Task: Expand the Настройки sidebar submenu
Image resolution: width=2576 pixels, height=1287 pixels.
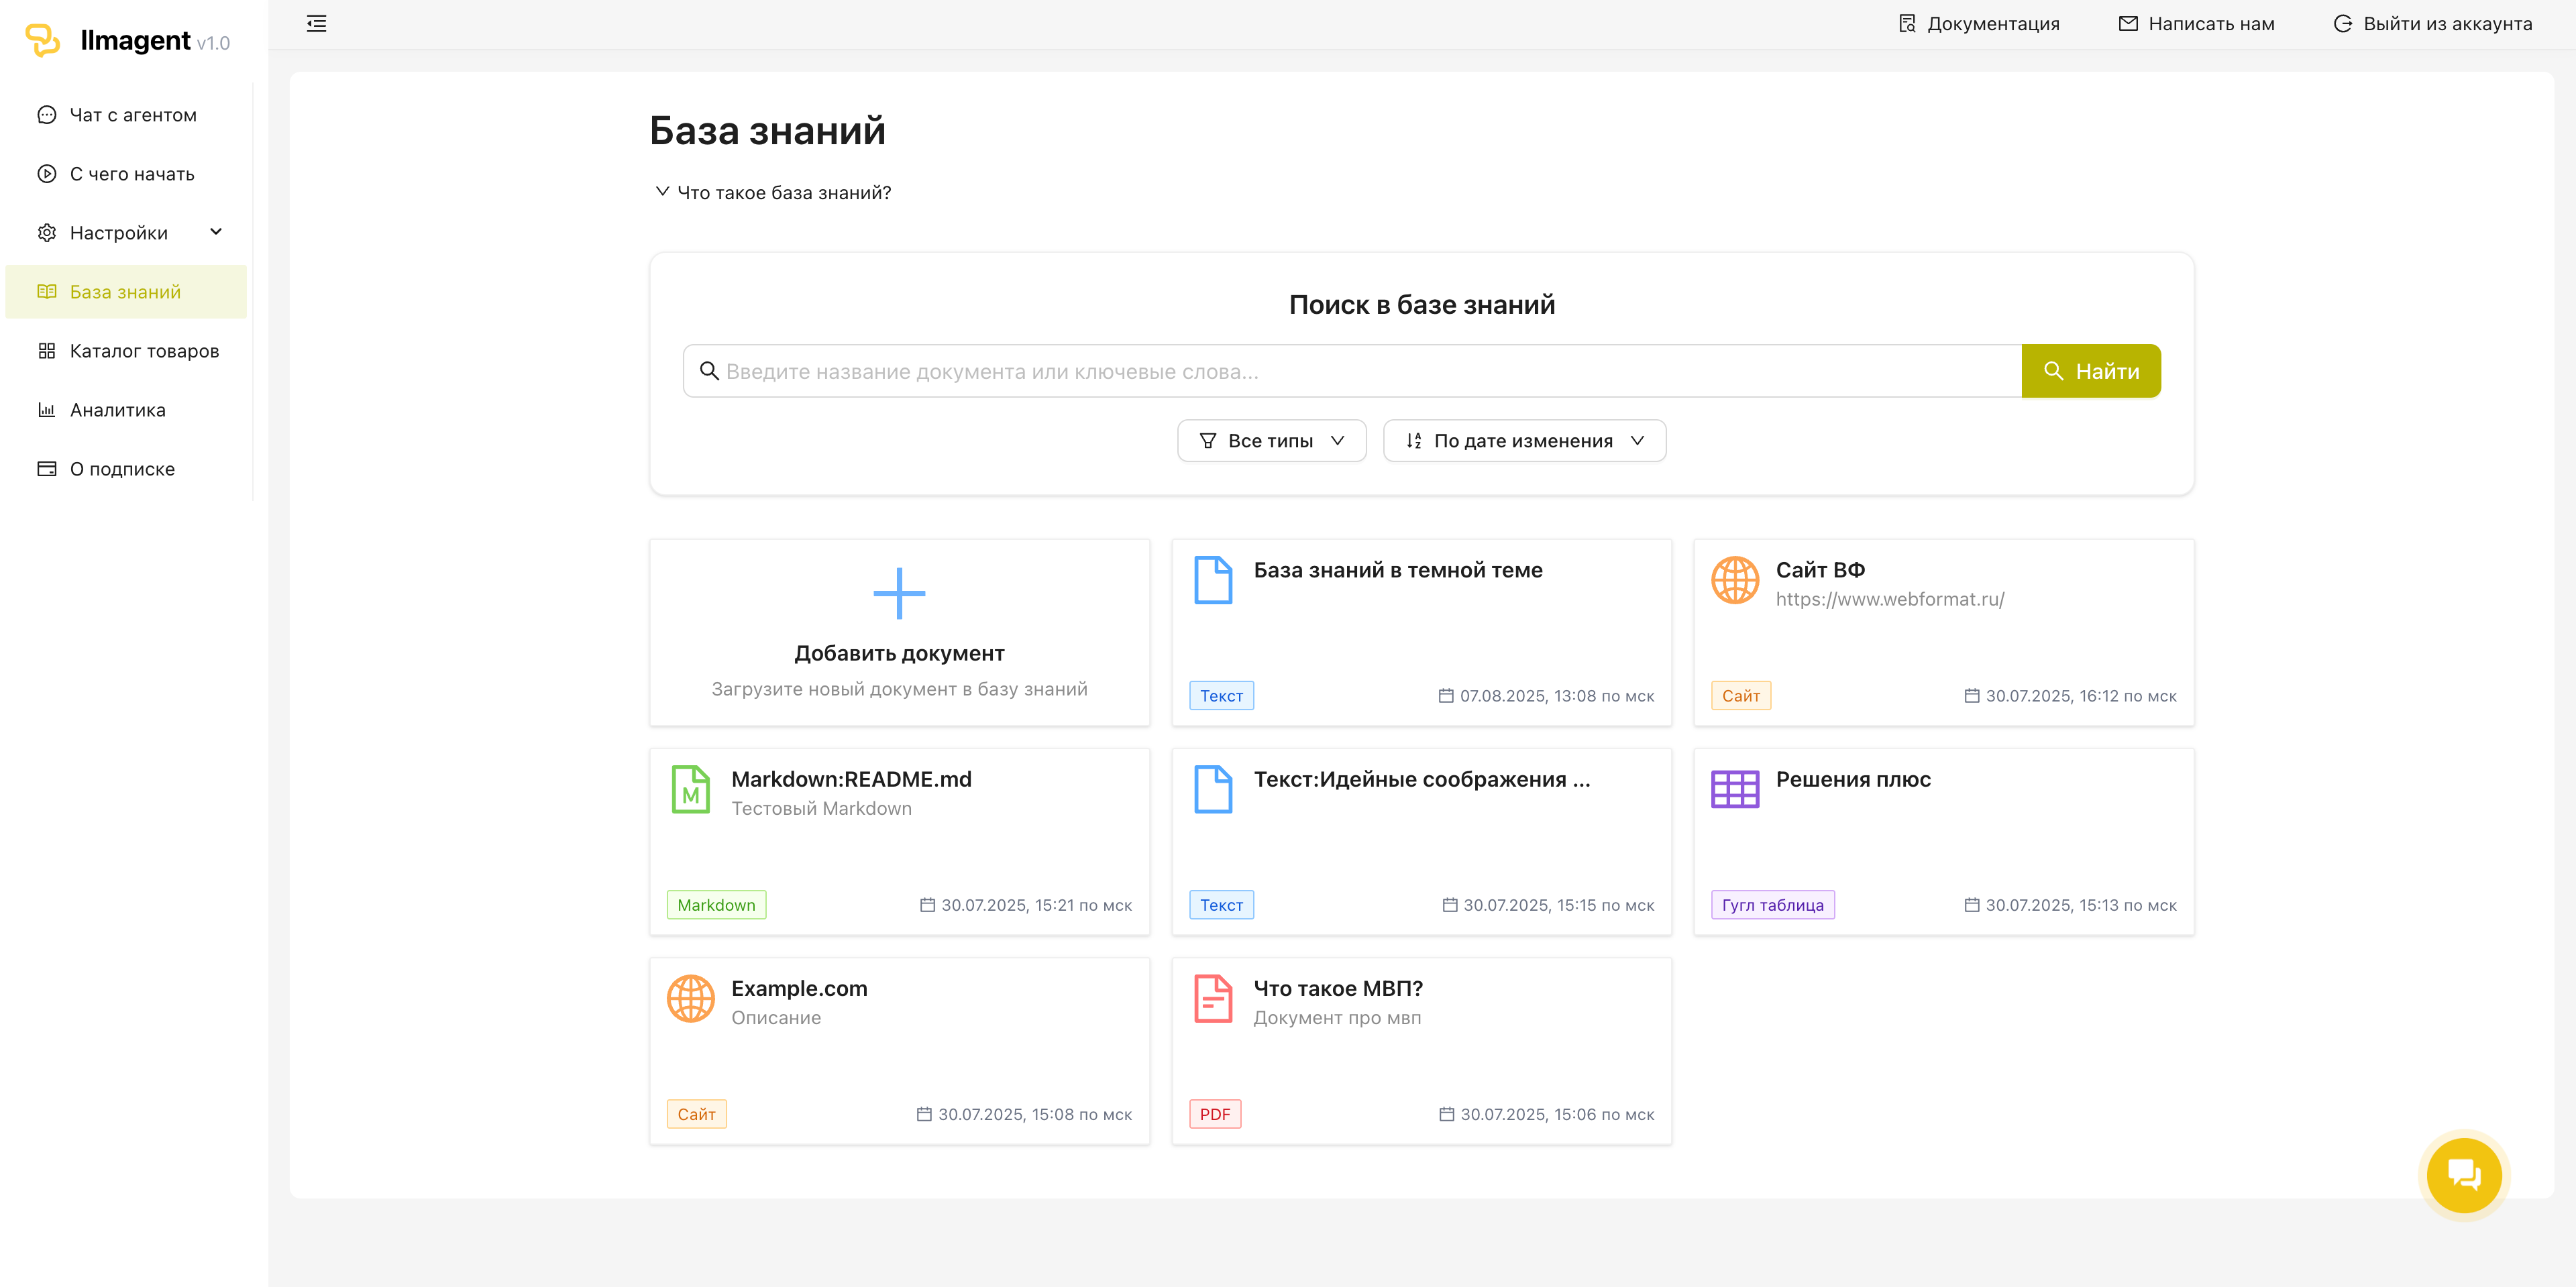Action: (215, 232)
